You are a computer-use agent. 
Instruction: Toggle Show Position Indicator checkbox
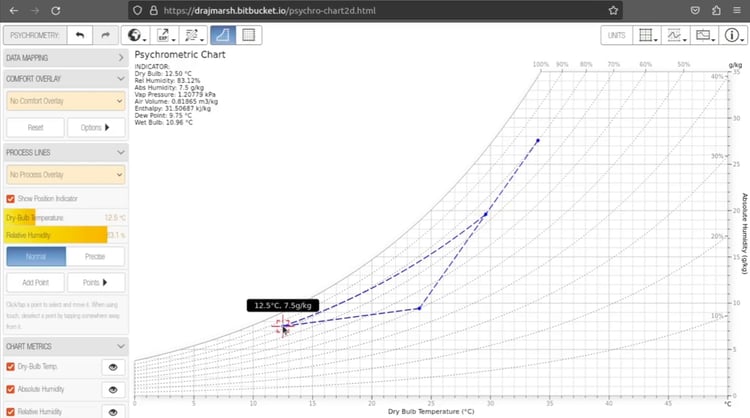[11, 198]
